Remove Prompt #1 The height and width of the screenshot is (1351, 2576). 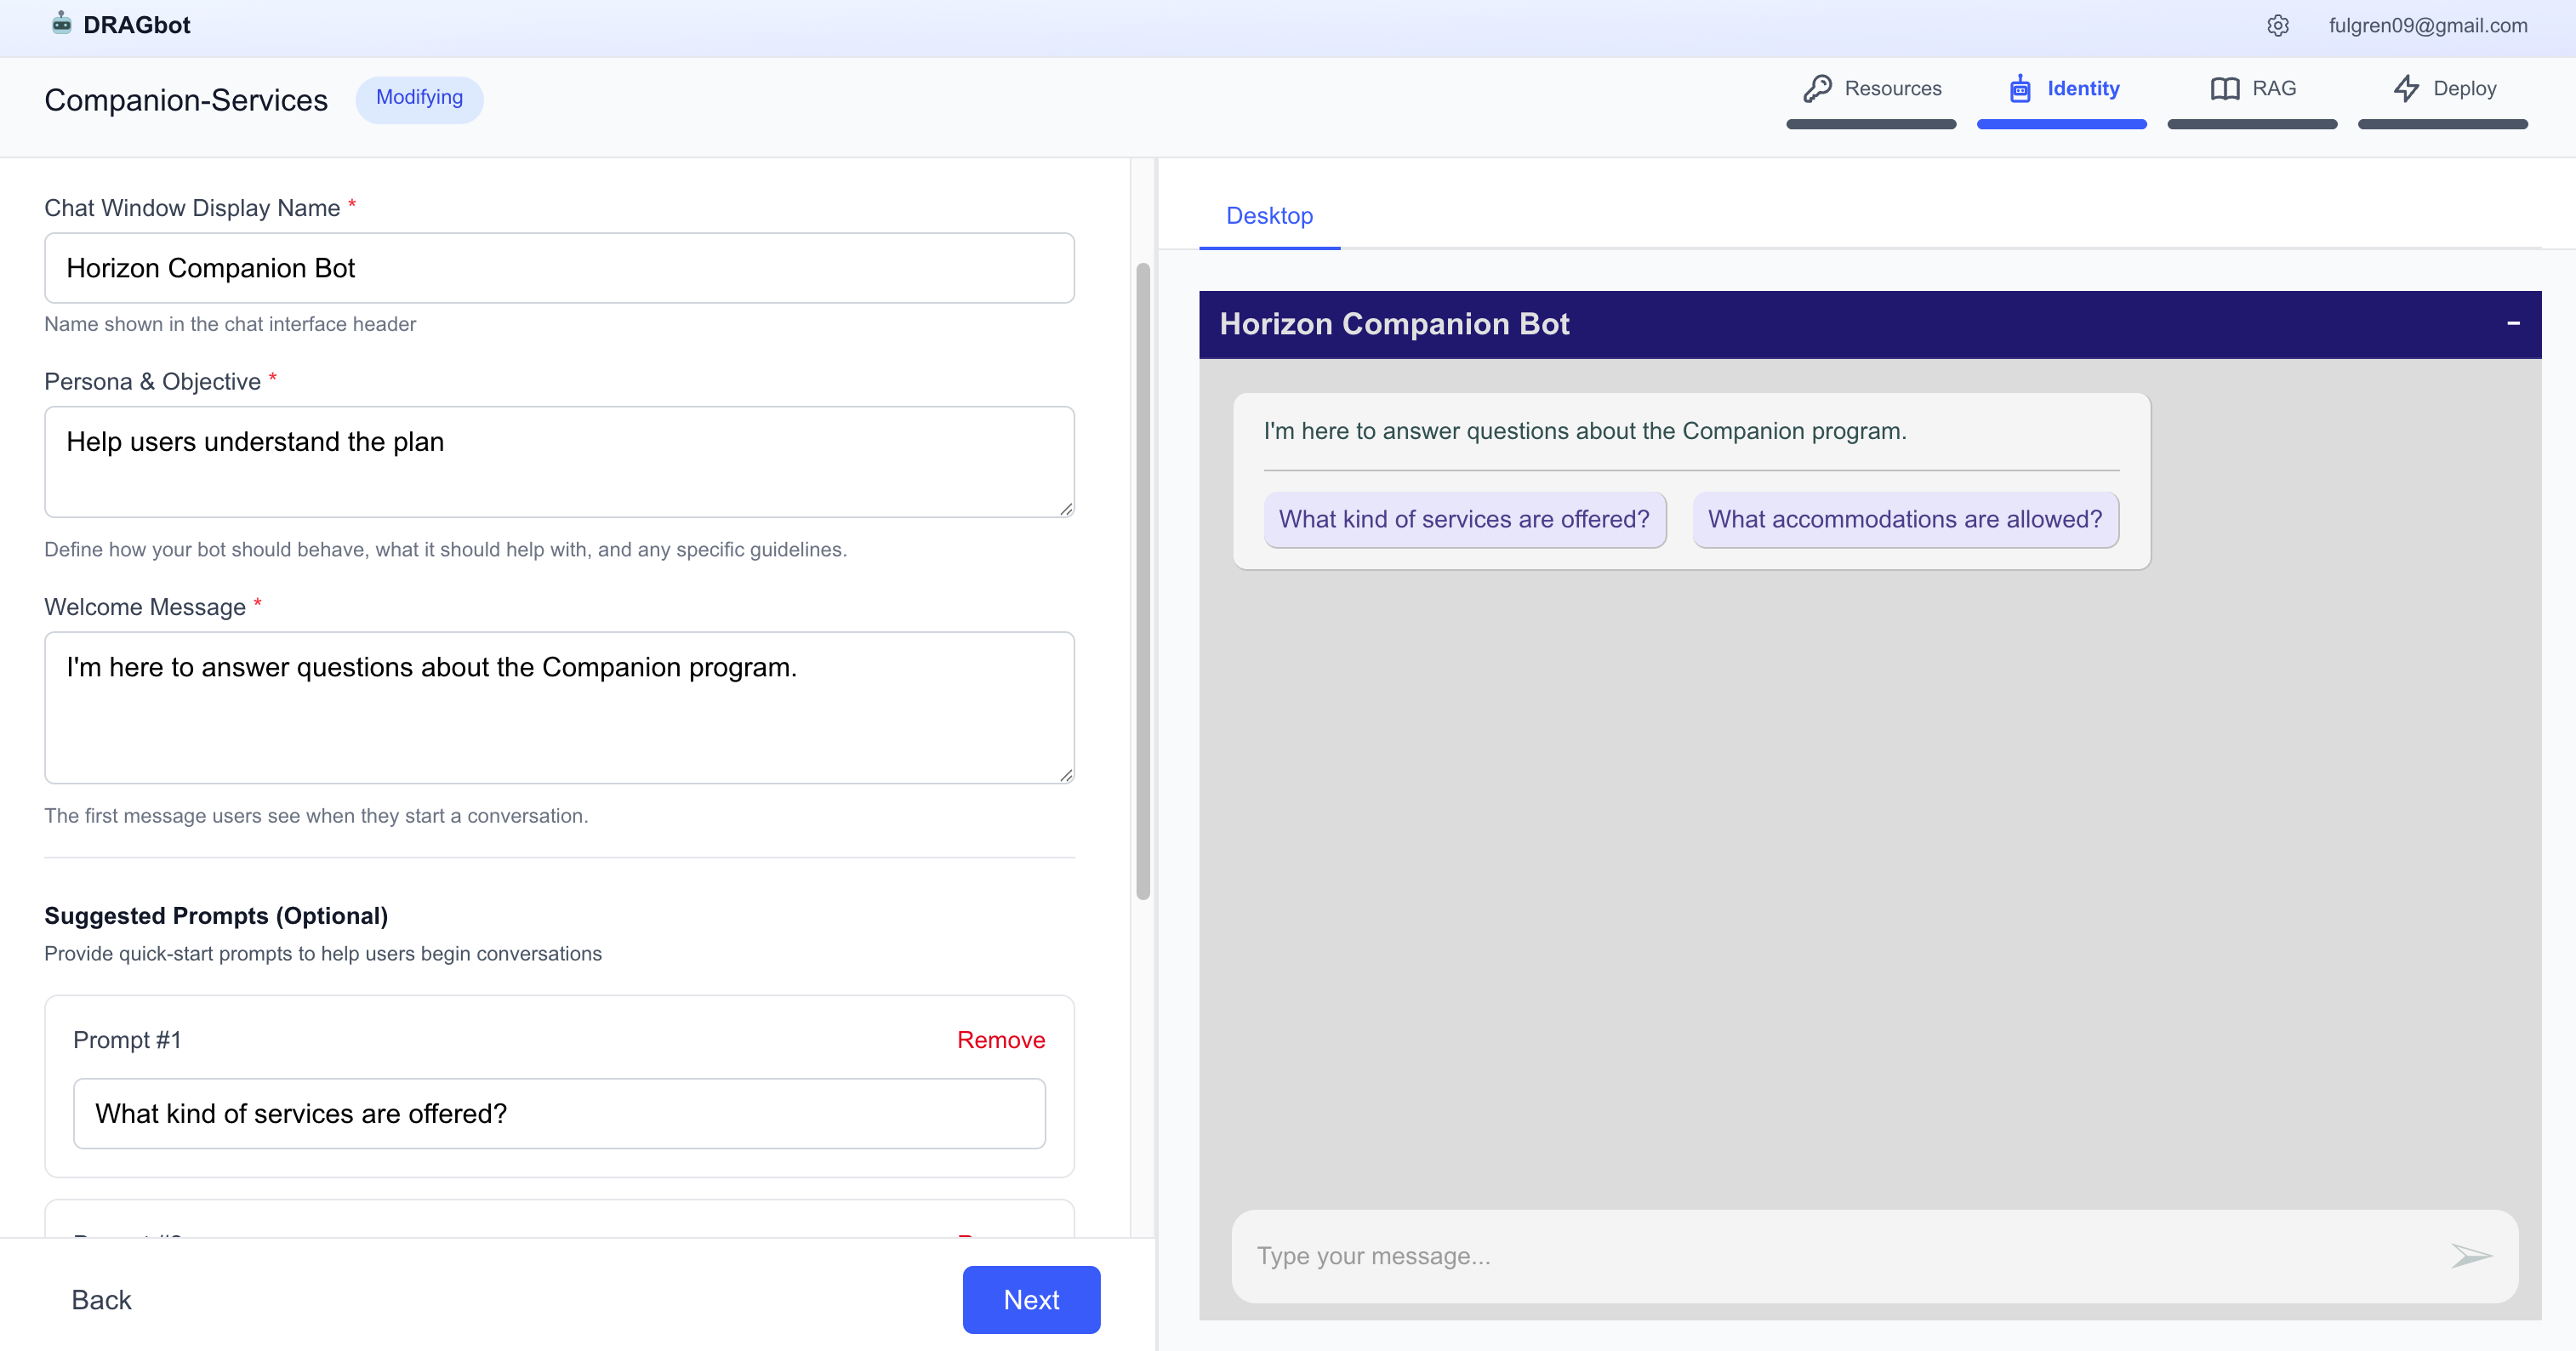click(1000, 1040)
